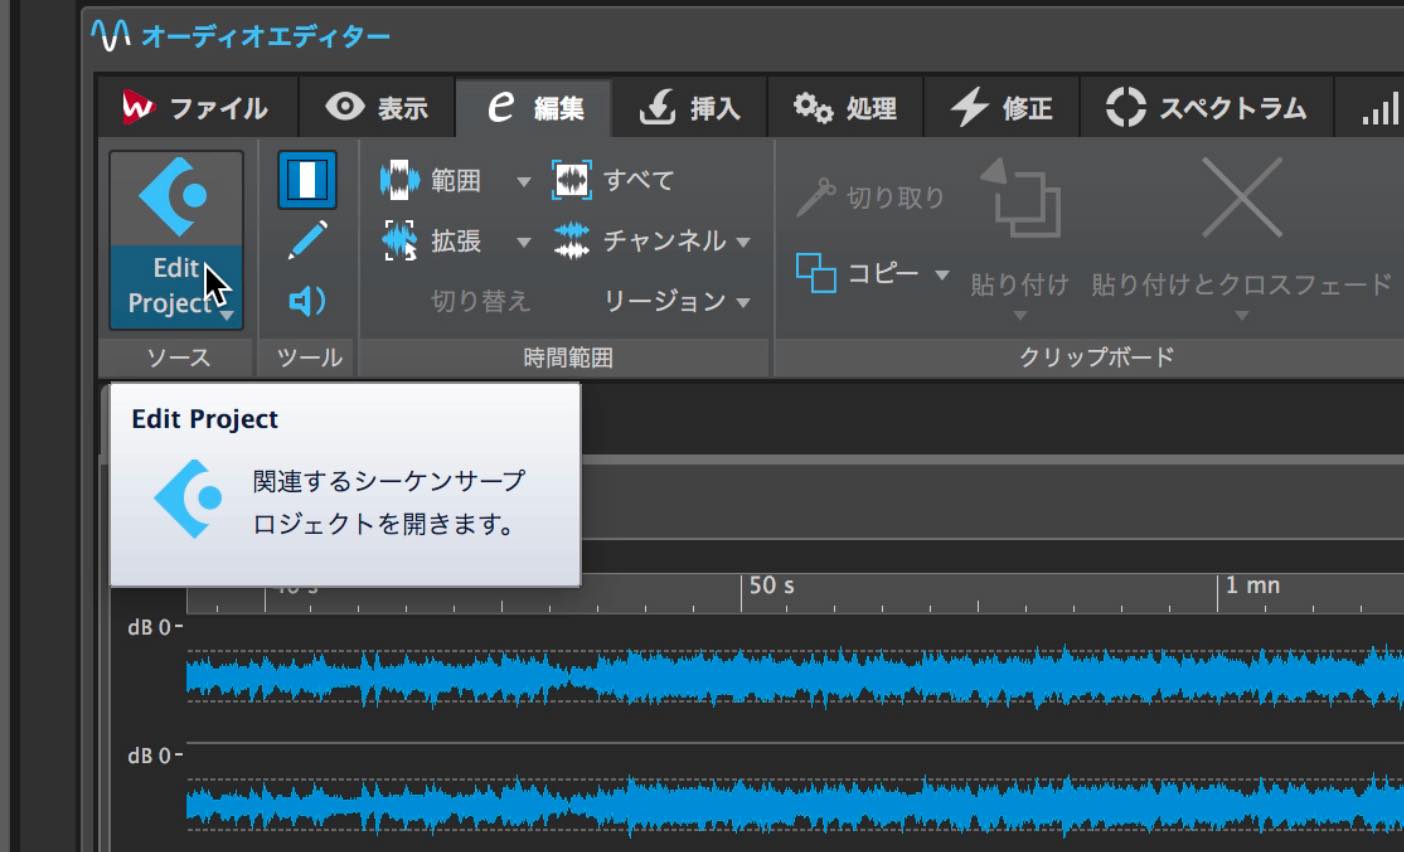
Task: Open the Edit Project dropdown arrow
Action: pyautogui.click(x=228, y=316)
